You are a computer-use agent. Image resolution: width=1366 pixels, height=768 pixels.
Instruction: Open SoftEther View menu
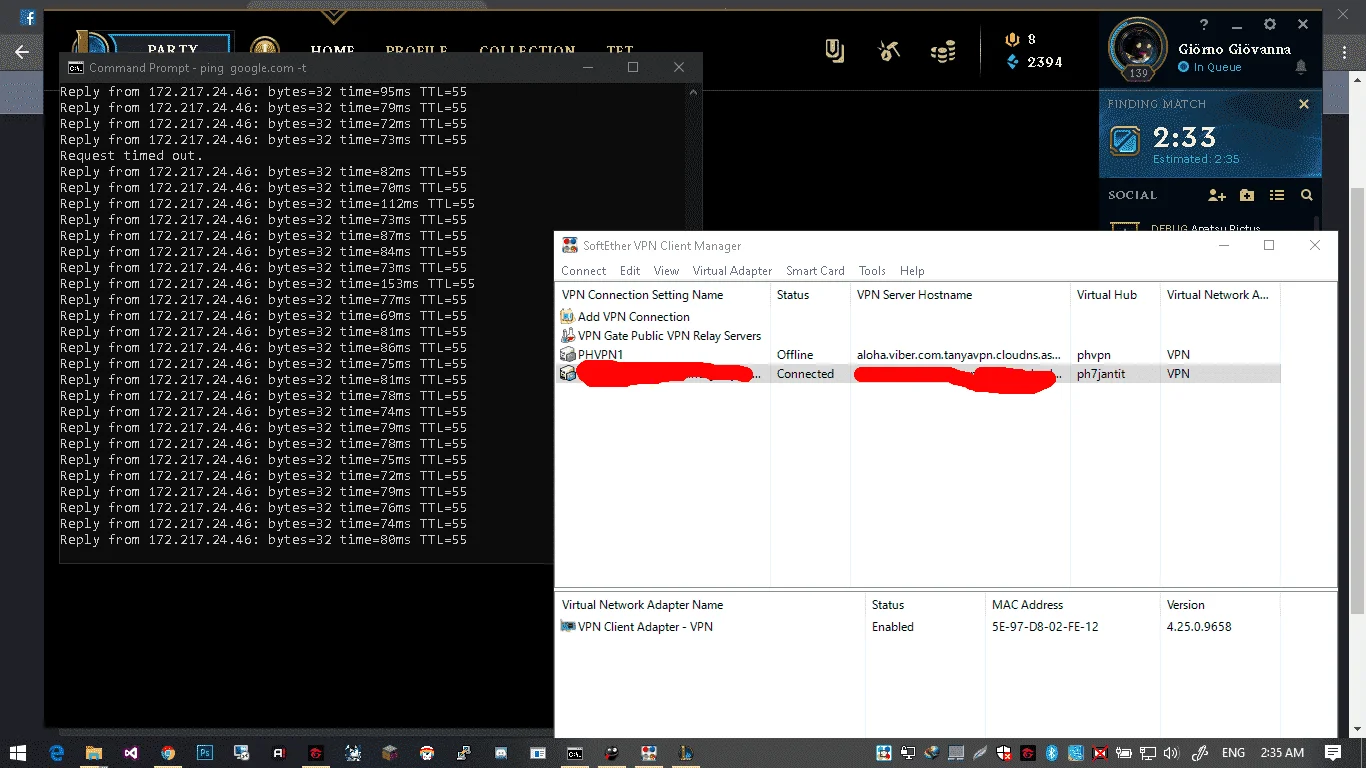click(667, 271)
